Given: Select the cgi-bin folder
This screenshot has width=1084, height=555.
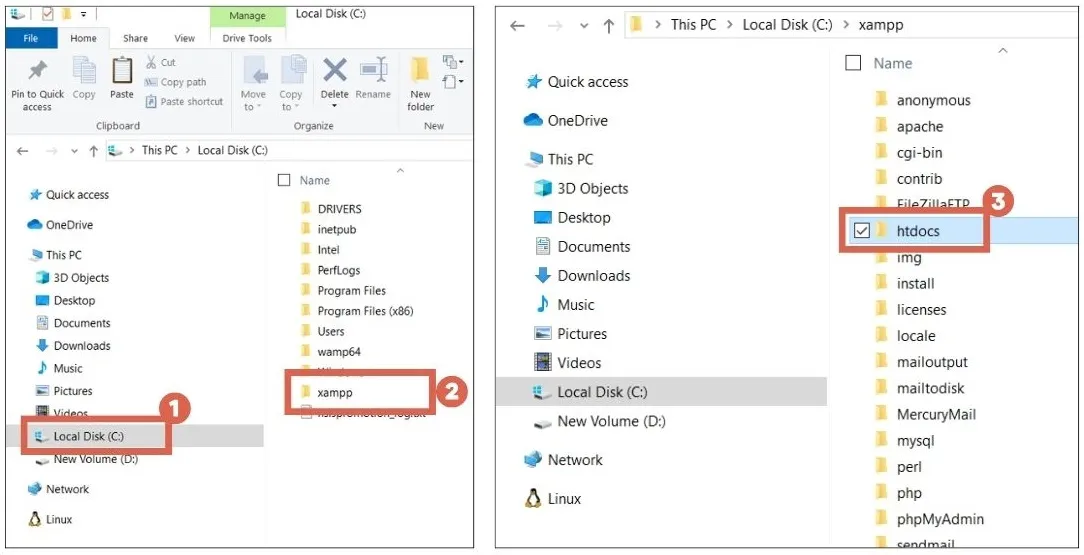Looking at the screenshot, I should coord(908,153).
